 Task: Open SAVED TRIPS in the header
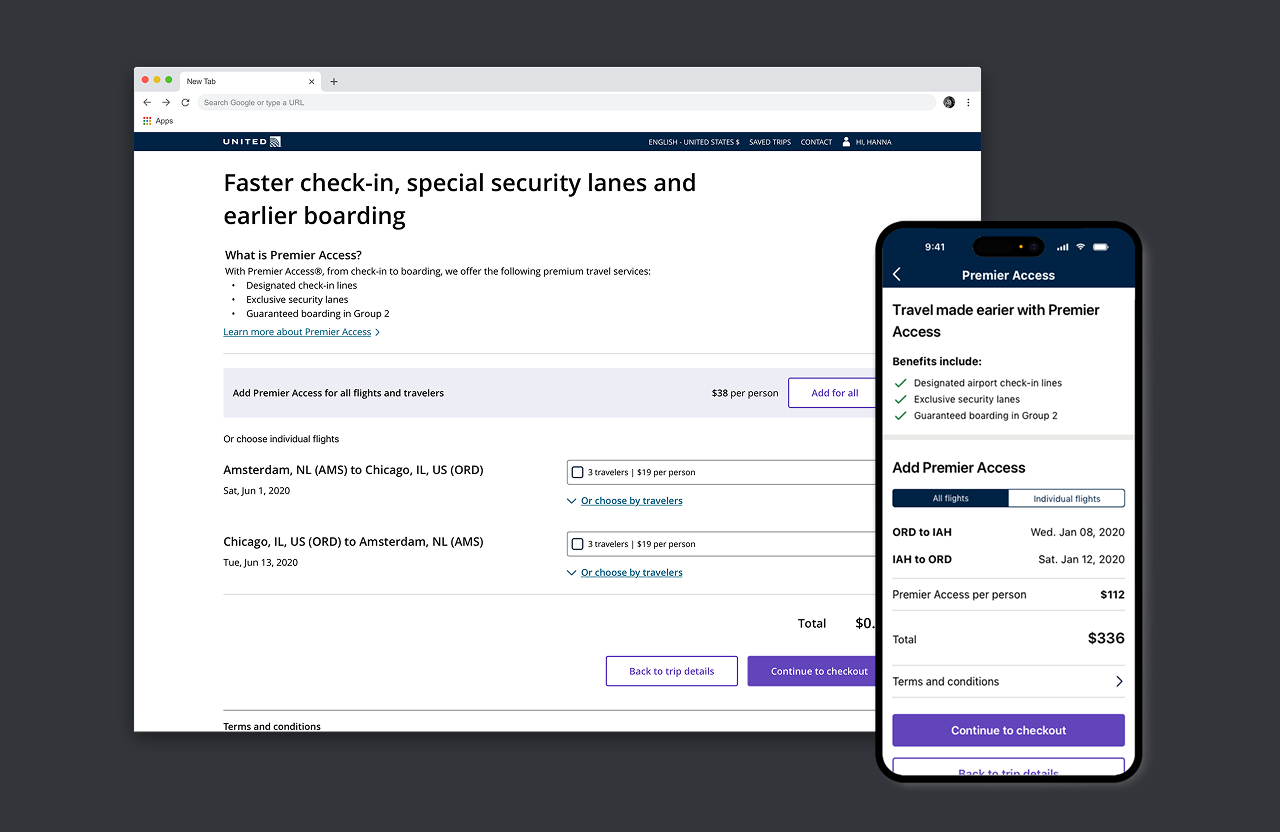pos(770,142)
